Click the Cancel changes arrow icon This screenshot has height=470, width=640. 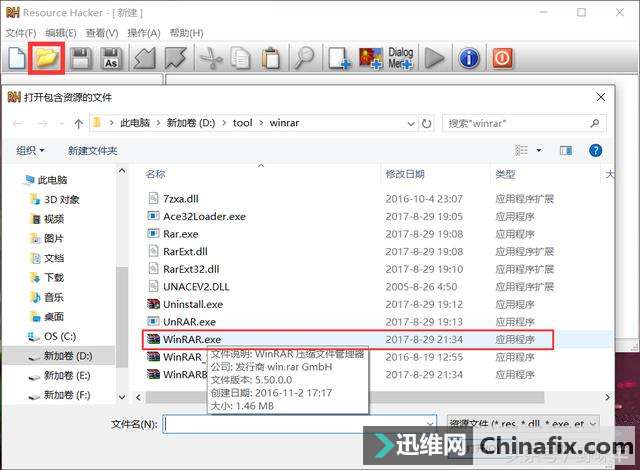pos(176,58)
